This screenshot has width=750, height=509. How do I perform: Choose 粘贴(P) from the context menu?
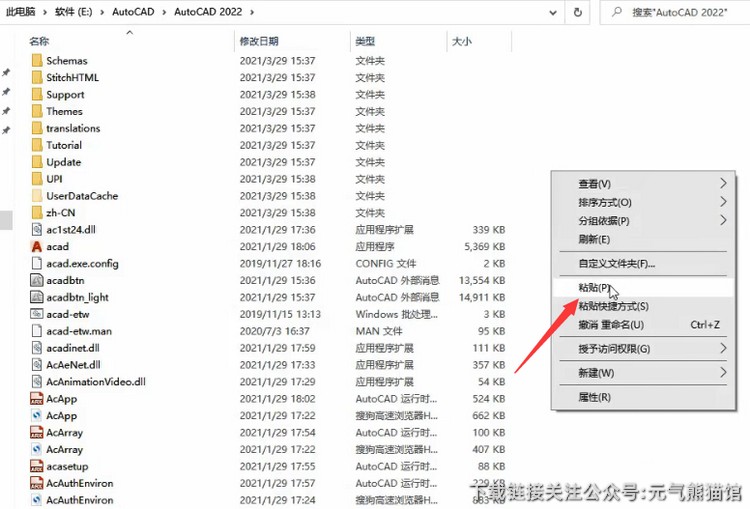coord(595,288)
